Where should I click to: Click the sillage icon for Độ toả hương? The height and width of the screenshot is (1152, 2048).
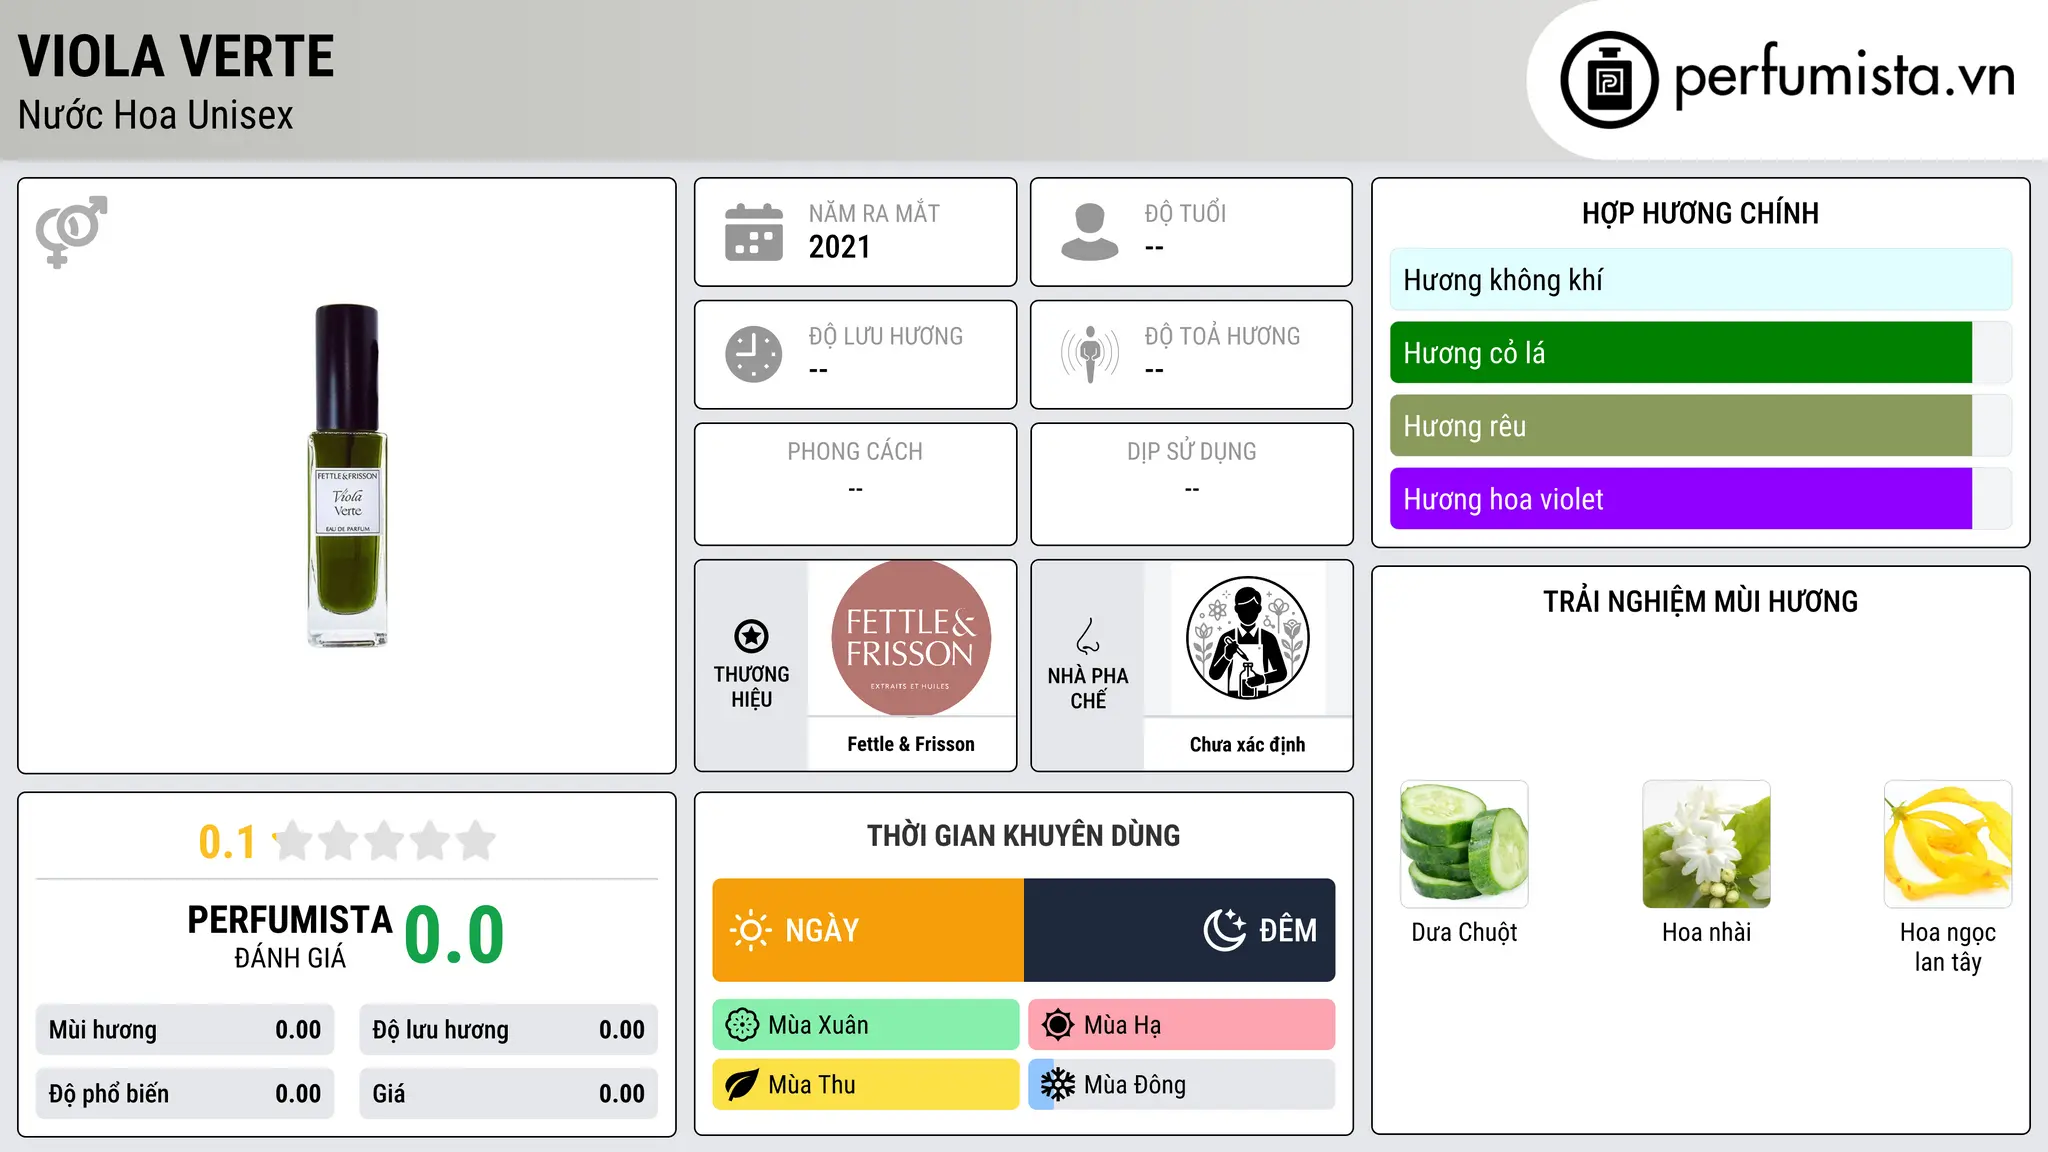1090,354
